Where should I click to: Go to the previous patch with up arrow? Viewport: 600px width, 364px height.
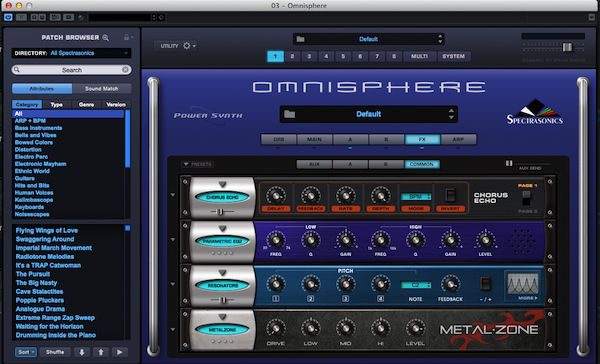point(101,352)
